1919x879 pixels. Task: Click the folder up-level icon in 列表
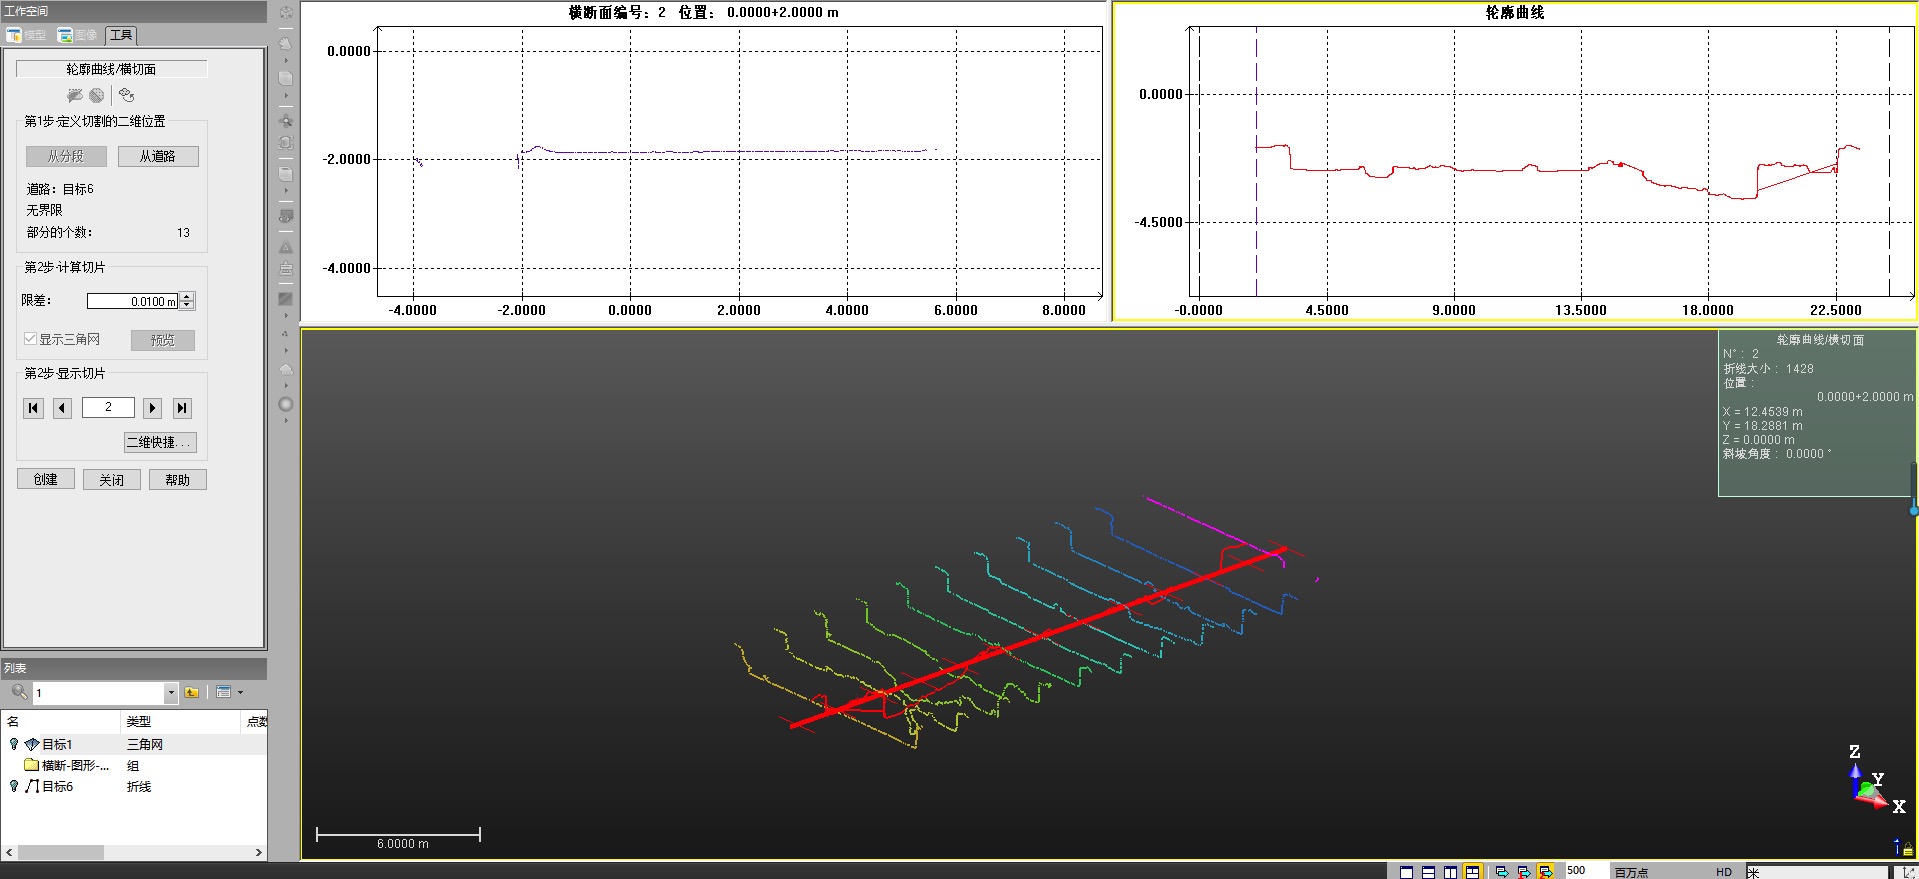pos(192,692)
